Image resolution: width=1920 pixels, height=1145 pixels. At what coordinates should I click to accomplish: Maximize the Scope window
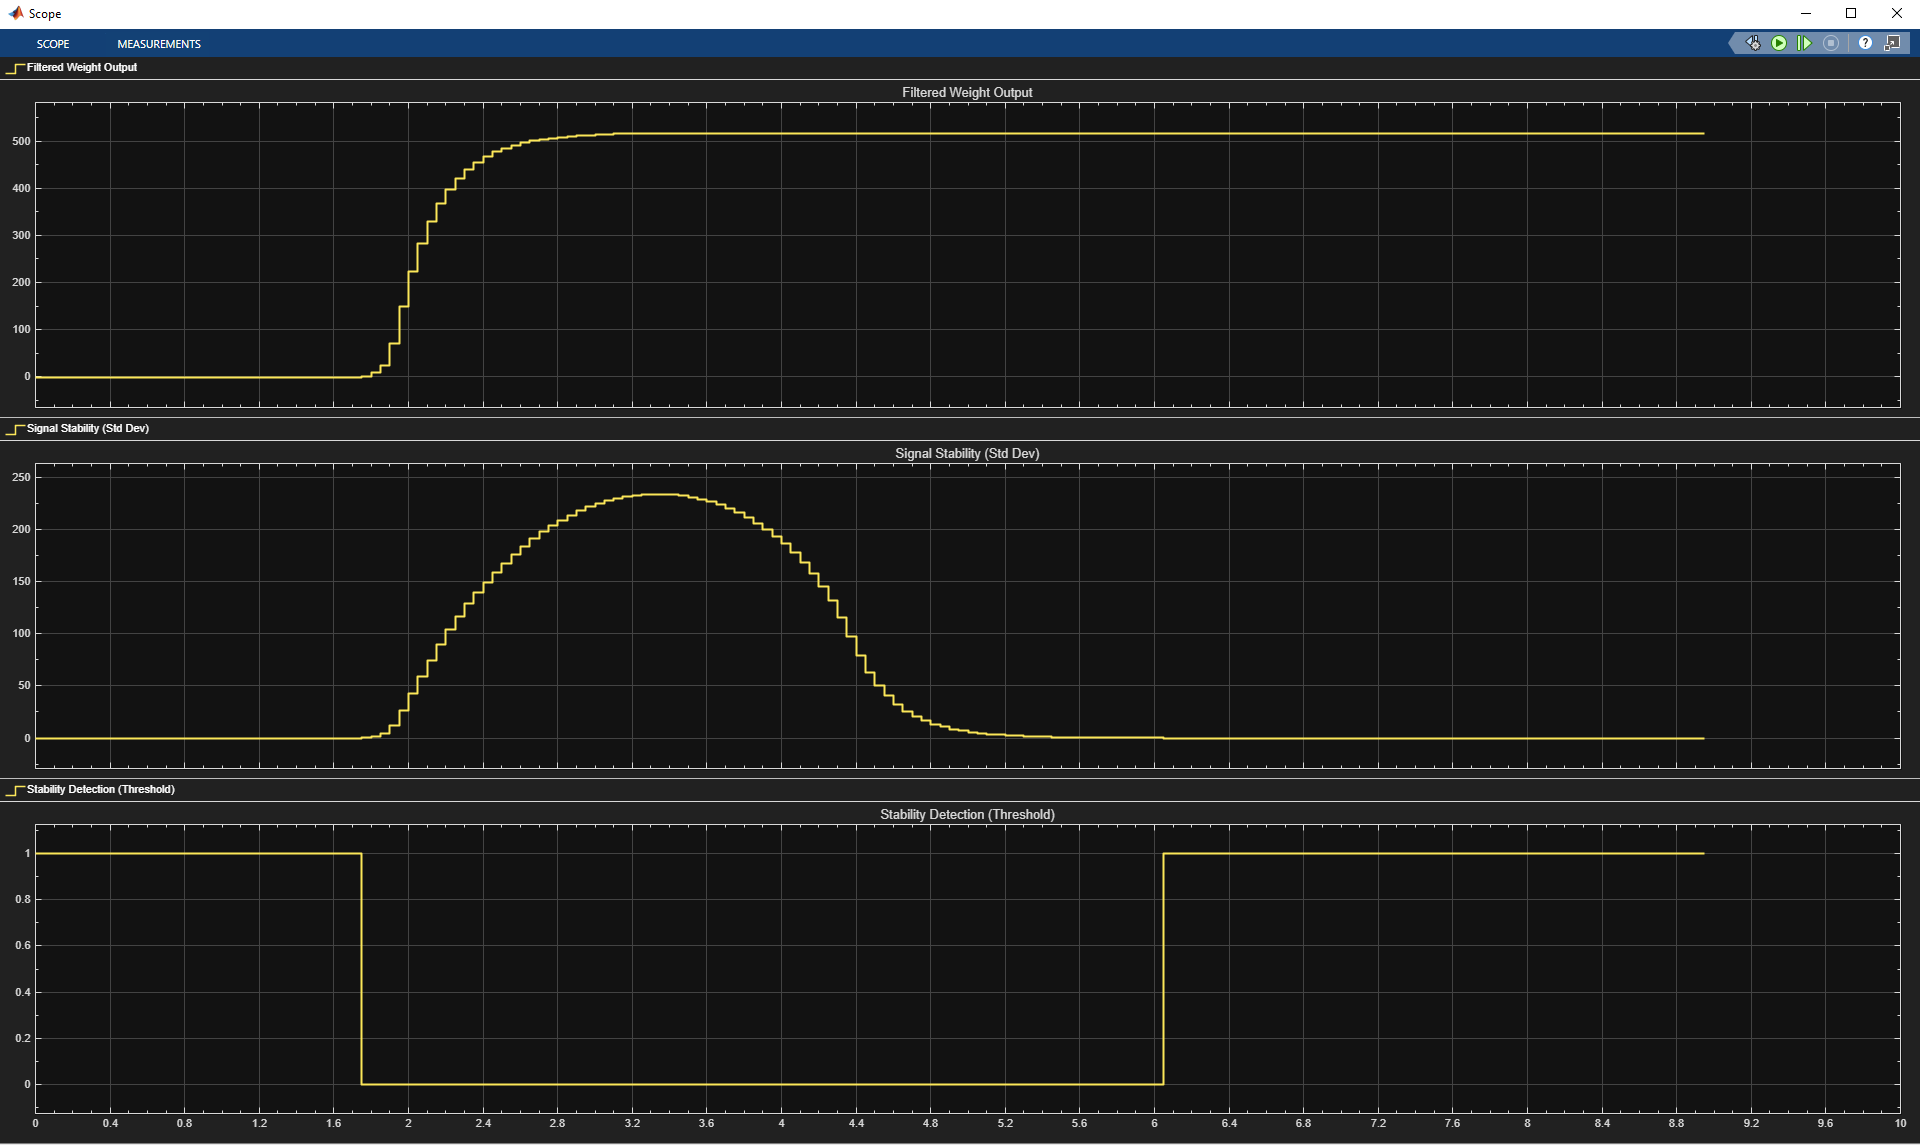pos(1851,13)
